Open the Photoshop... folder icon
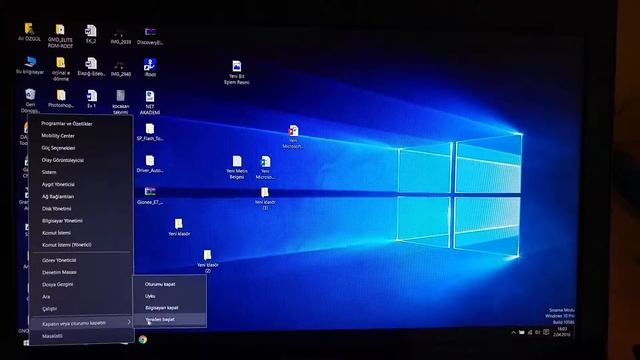Viewport: 640px width, 360px height. [x=61, y=99]
